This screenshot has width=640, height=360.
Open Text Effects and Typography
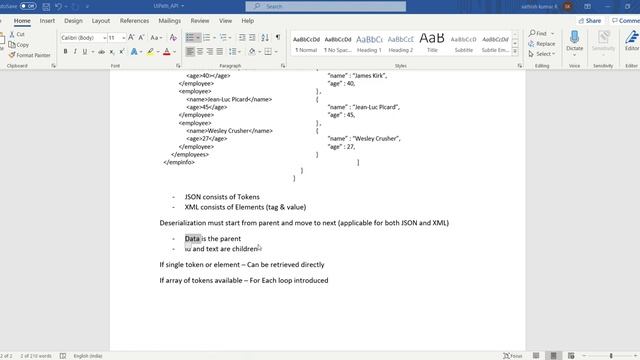click(134, 52)
